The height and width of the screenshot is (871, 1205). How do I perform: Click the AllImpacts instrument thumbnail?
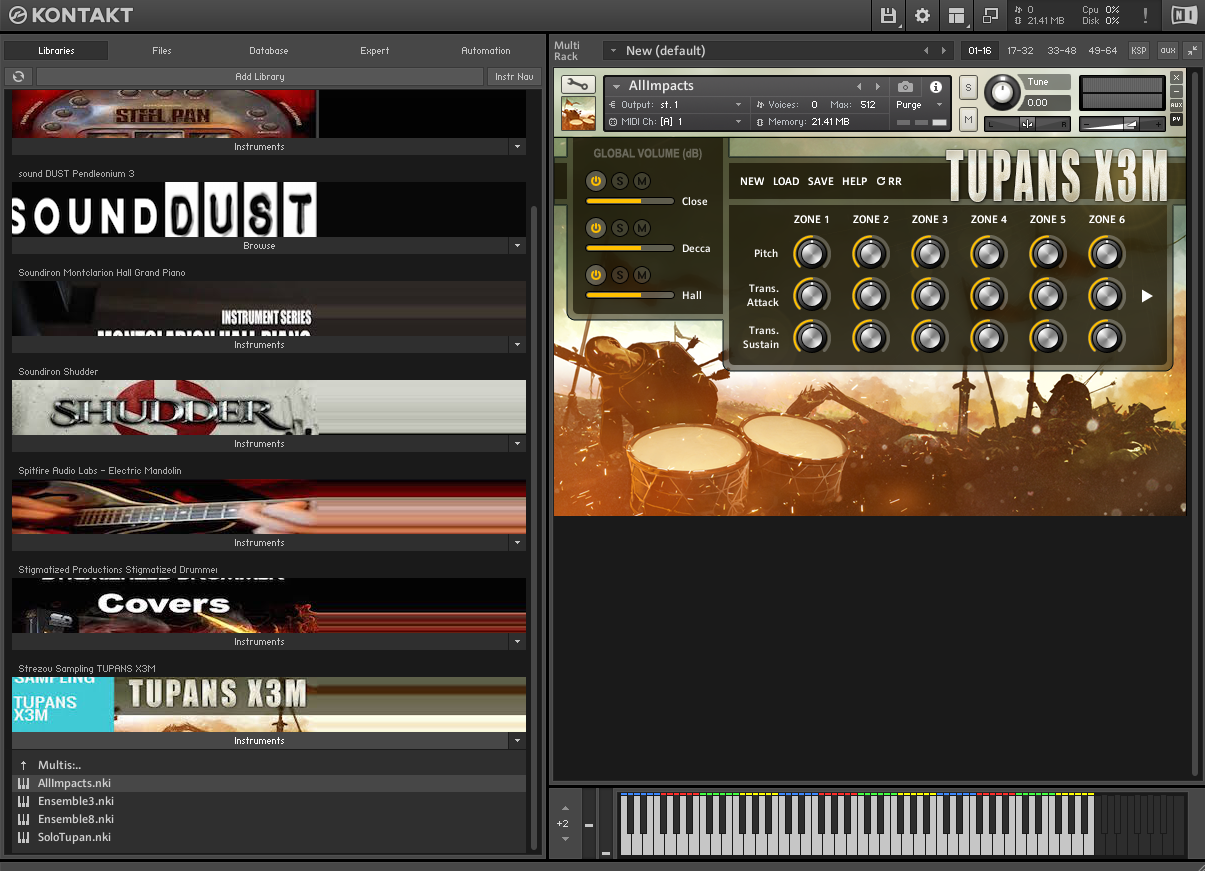click(578, 113)
